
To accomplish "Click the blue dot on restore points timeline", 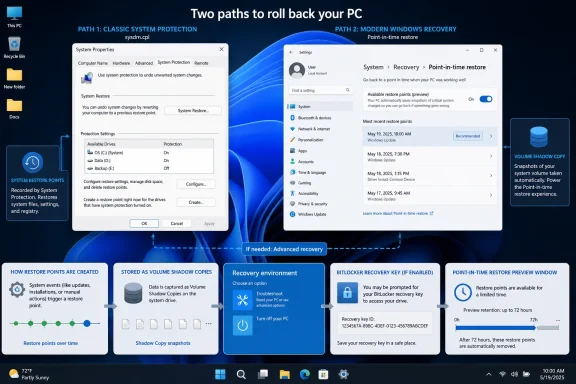I will [x=87, y=323].
